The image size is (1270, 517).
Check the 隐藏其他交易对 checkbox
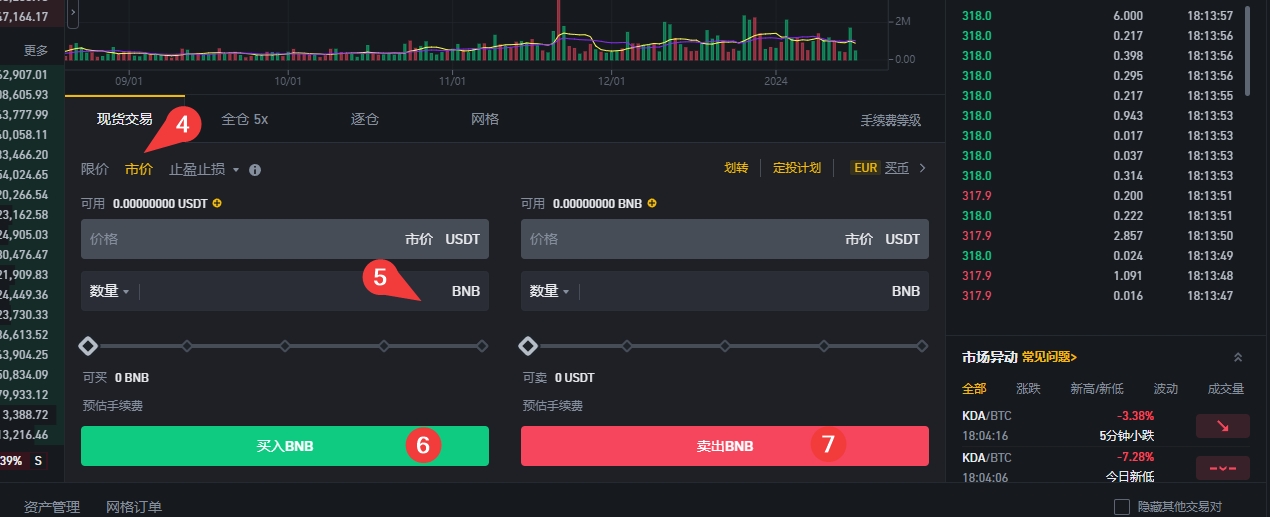click(1121, 507)
